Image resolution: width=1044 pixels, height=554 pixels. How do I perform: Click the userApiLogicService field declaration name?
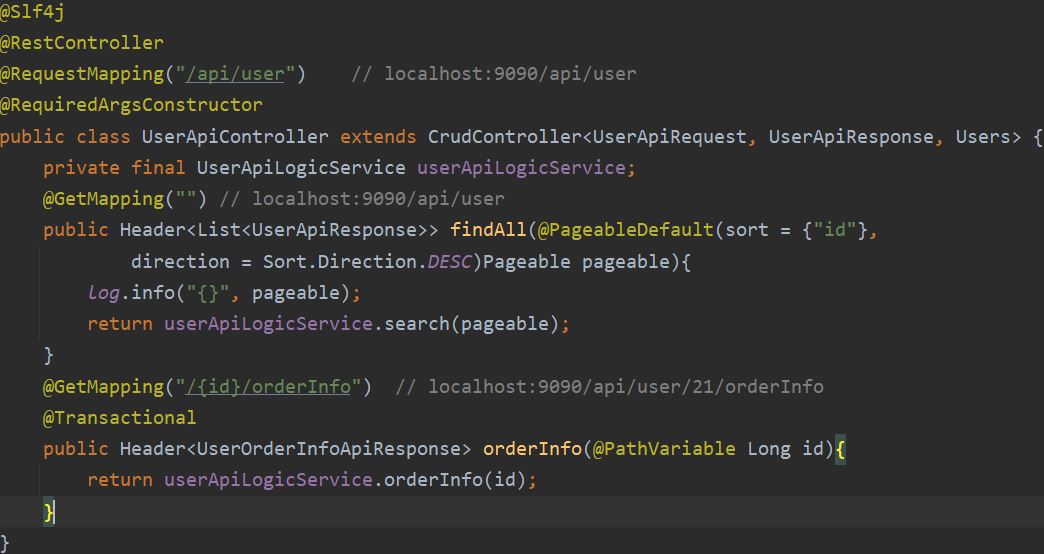[521, 167]
